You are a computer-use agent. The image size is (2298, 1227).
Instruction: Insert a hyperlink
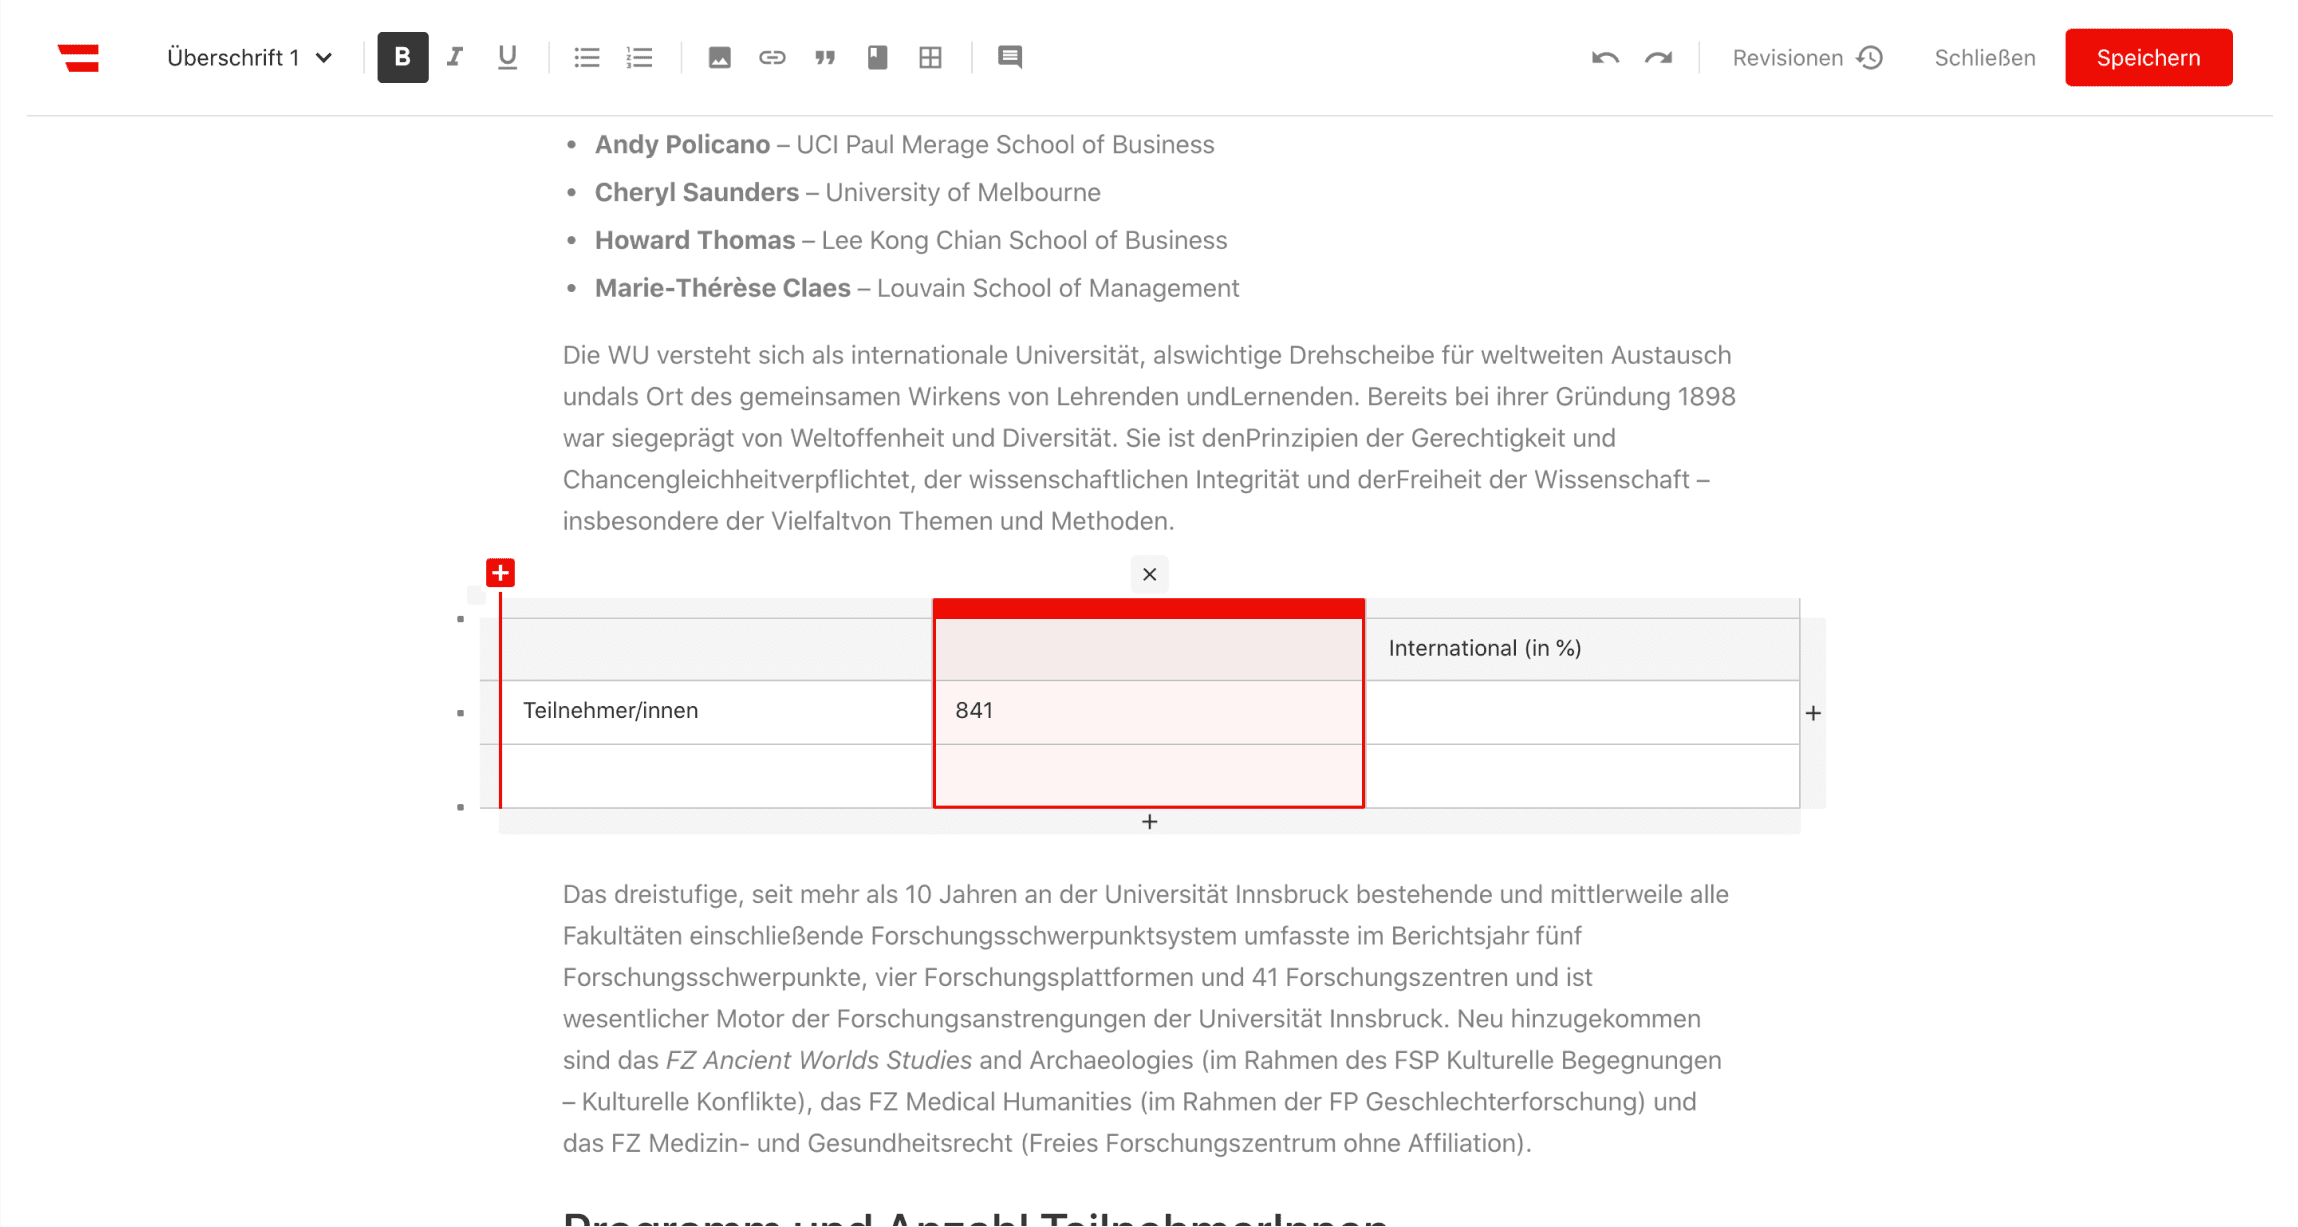point(772,57)
